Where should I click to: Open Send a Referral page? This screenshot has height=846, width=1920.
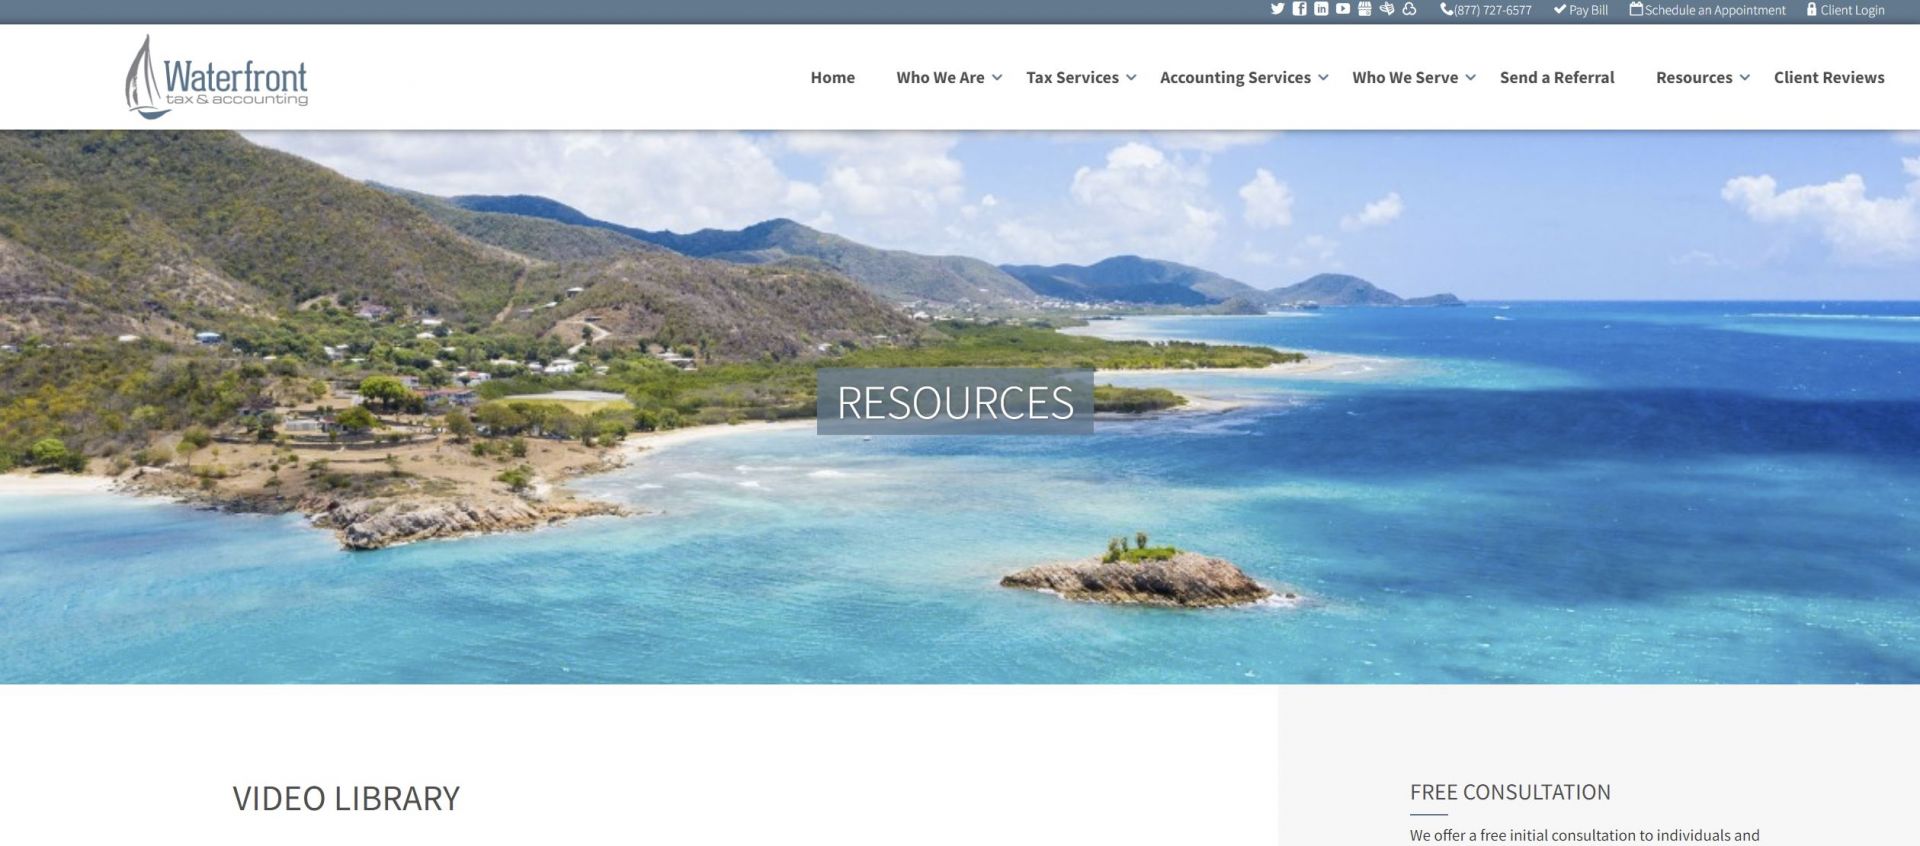click(x=1557, y=77)
